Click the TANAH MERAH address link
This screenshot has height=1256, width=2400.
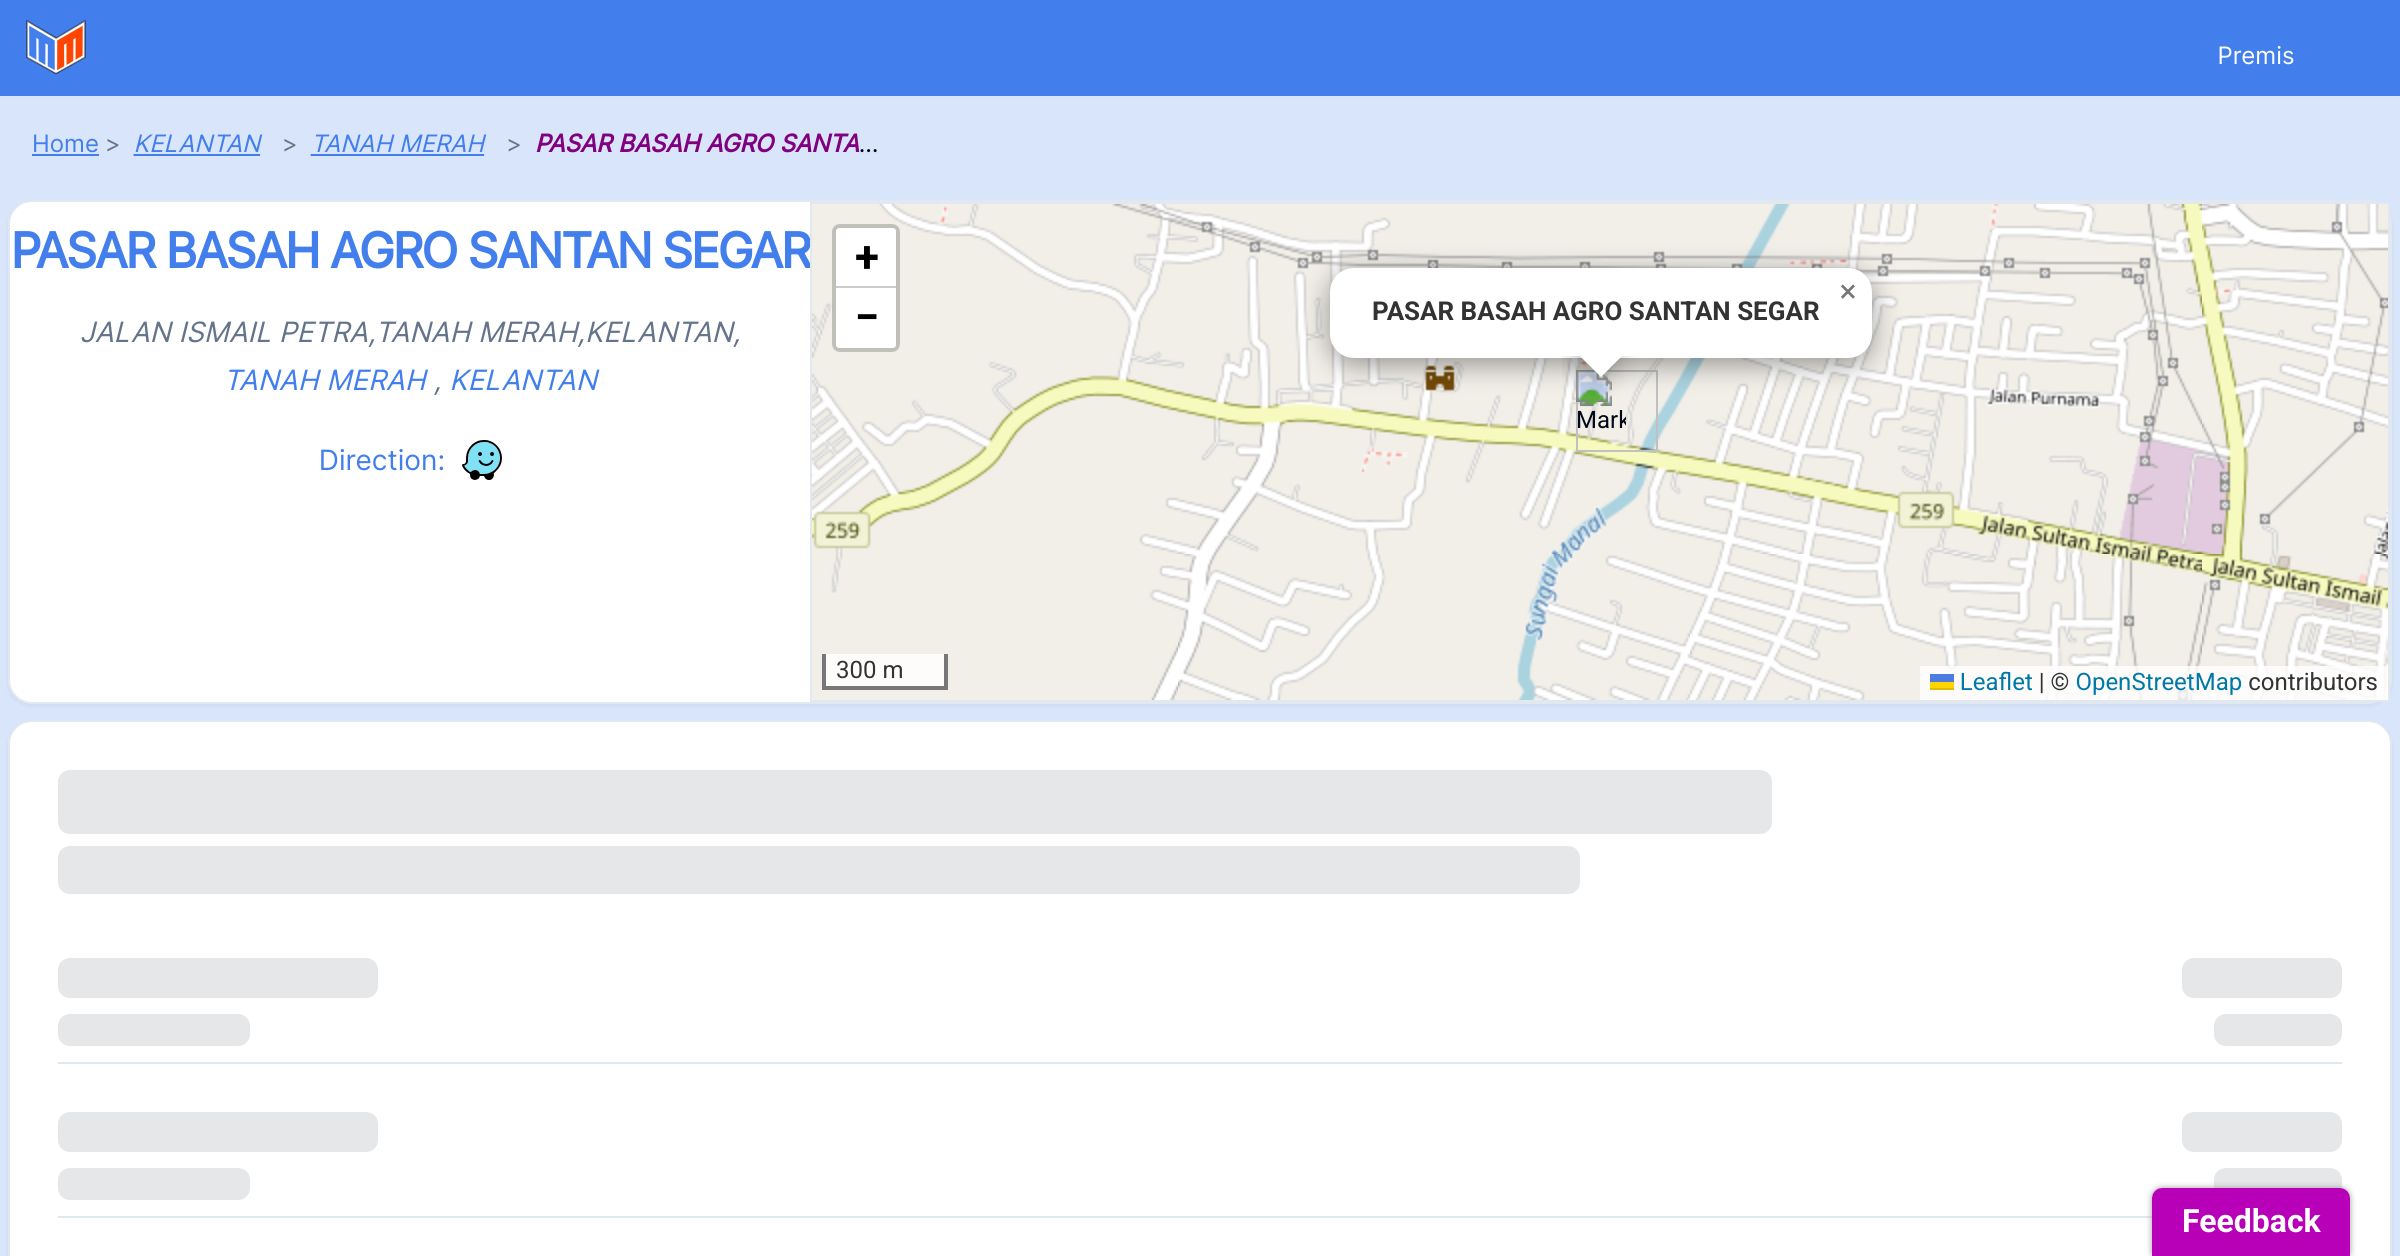(327, 380)
